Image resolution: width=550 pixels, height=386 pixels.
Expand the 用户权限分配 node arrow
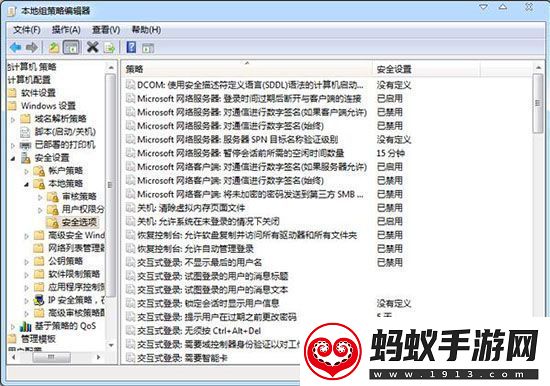point(40,210)
